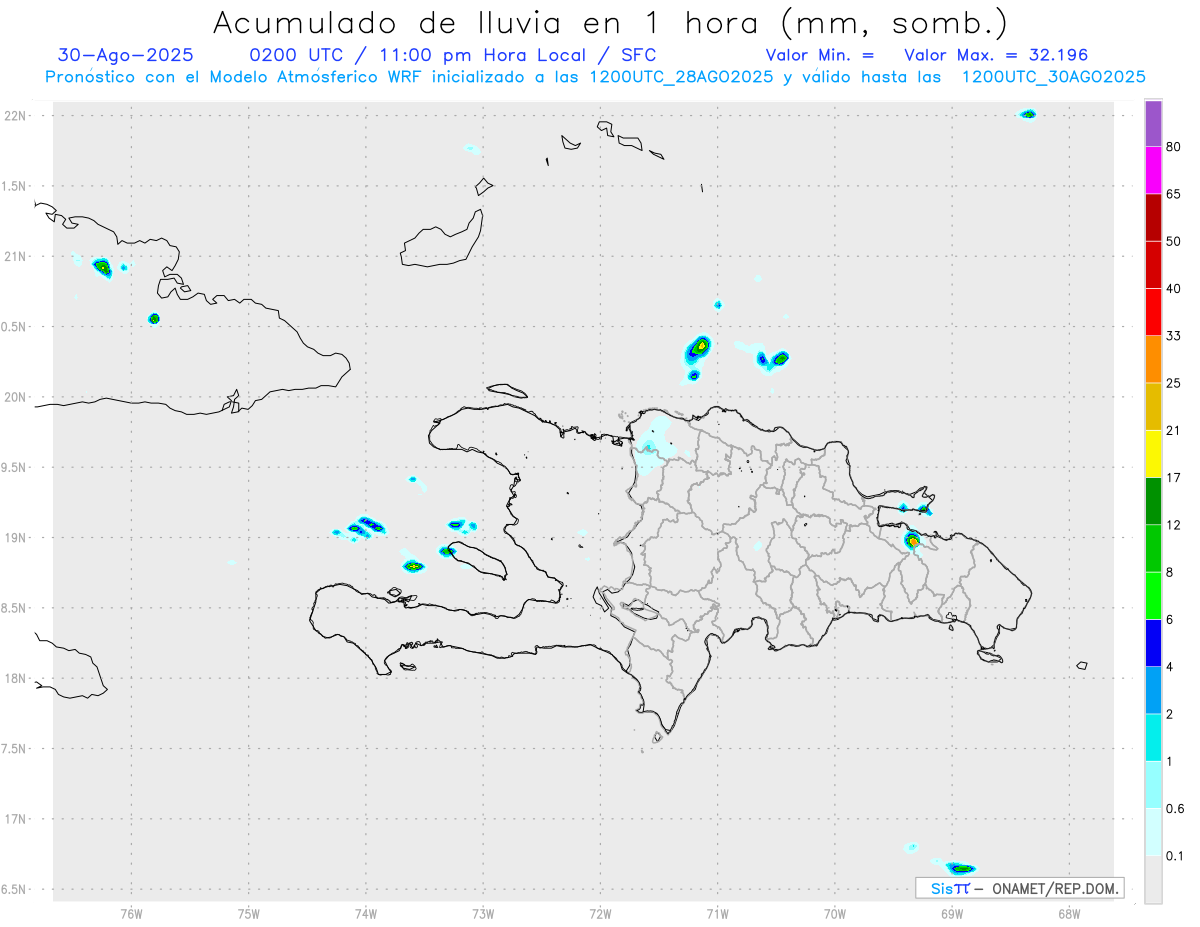Pick the orange swatch between 25 and 33
The image size is (1200, 927).
[1153, 359]
